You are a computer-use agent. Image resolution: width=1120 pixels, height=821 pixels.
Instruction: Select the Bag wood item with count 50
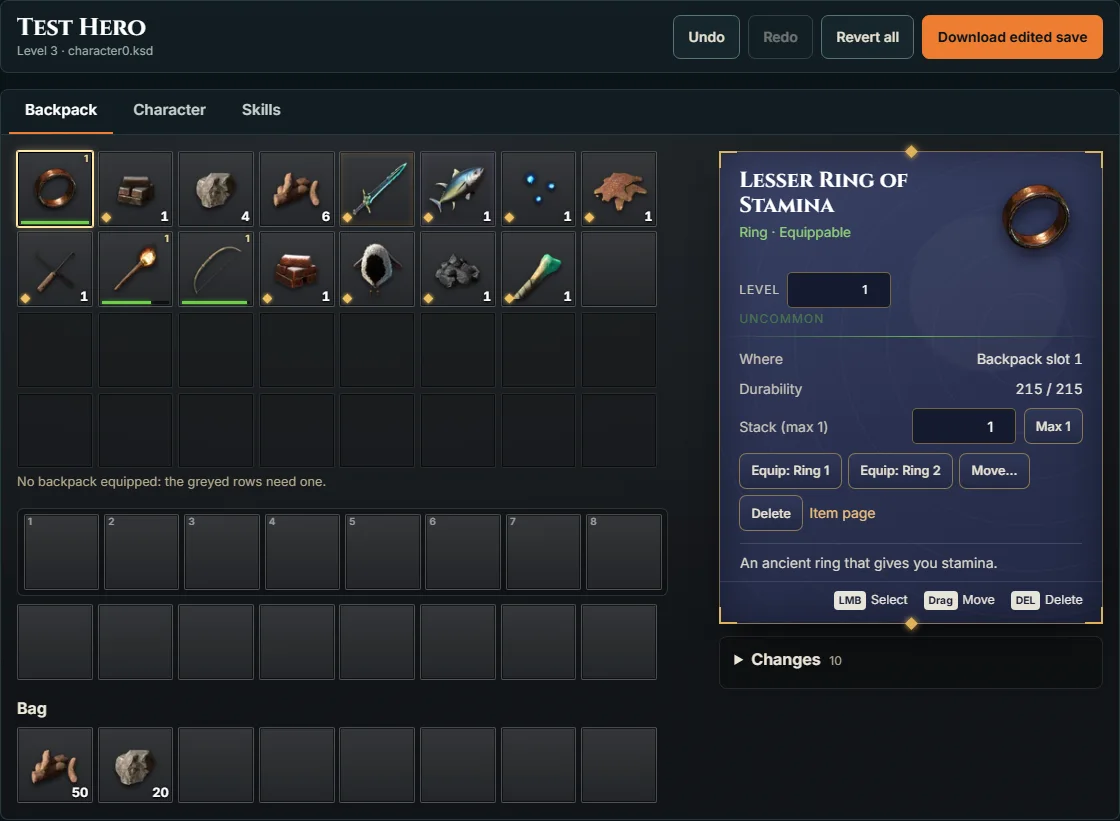55,765
